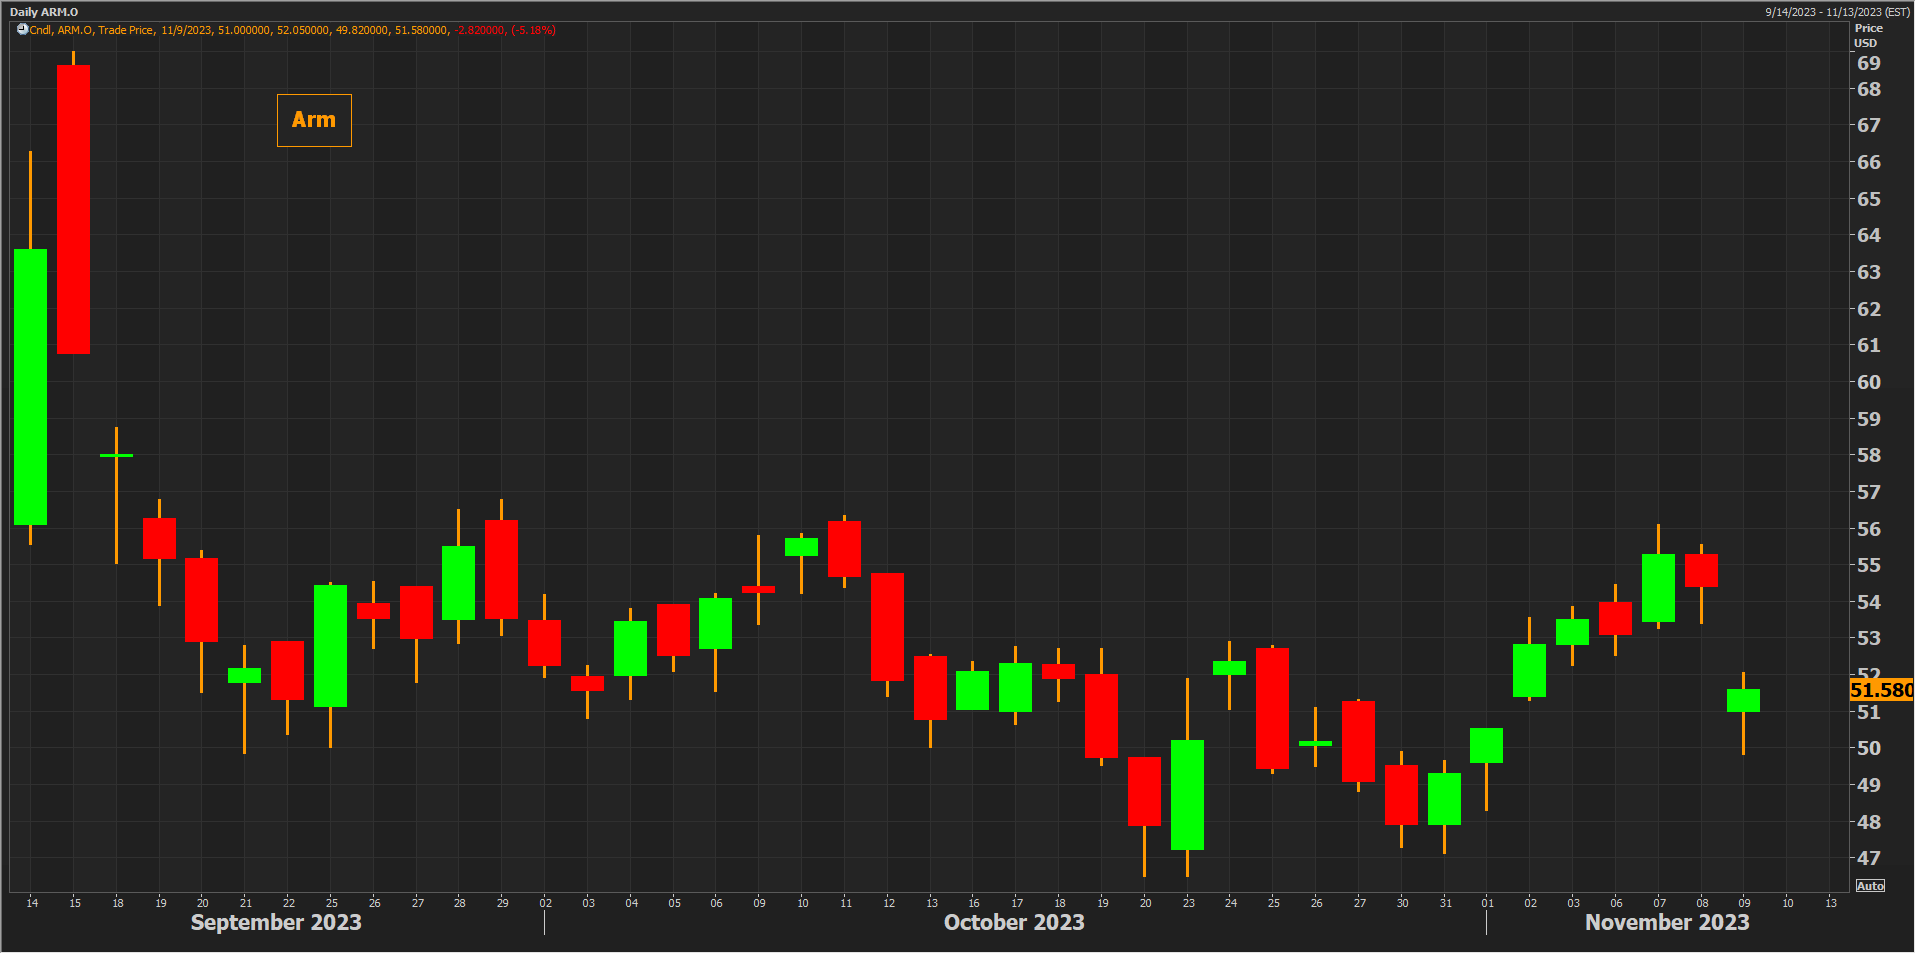This screenshot has width=1916, height=954.
Task: Click the last green candle on November 09
Action: (x=1743, y=700)
